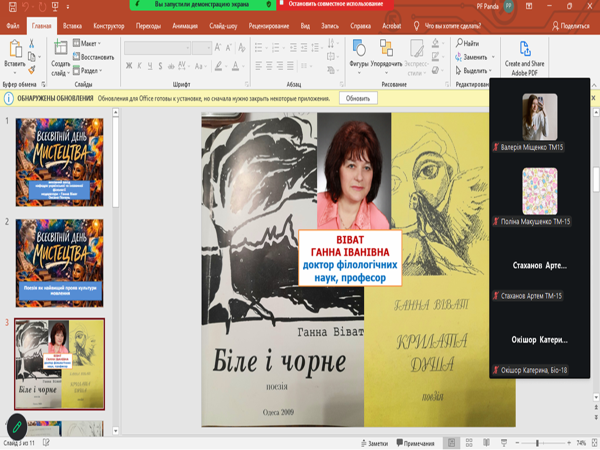The image size is (600, 450).
Task: Click the zoom slider in status bar
Action: coord(543,443)
